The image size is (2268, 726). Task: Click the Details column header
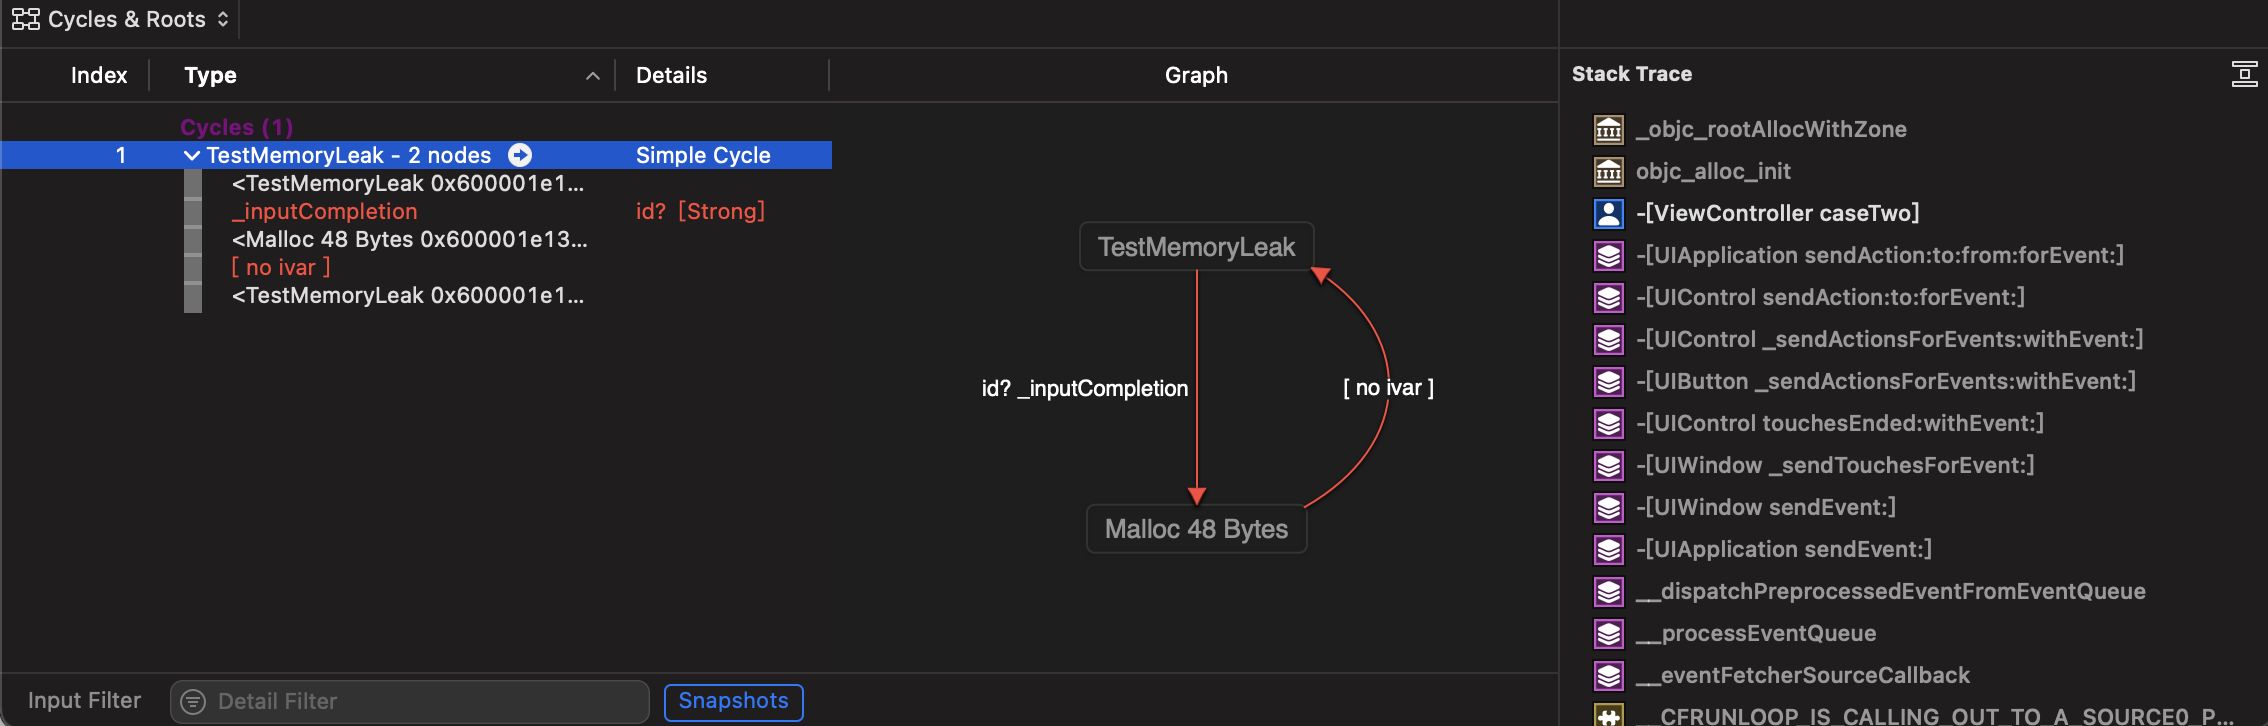coord(671,76)
